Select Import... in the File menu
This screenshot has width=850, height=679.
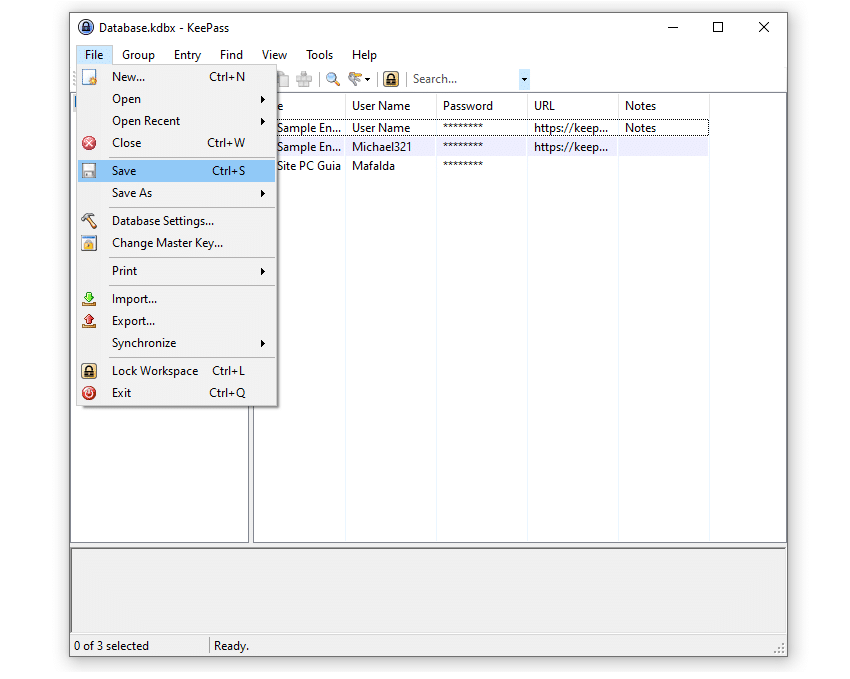tap(177, 299)
